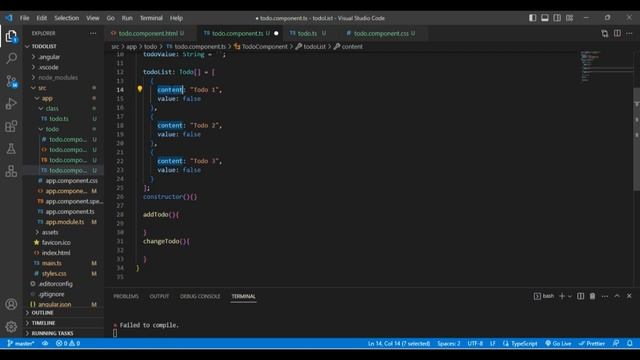Expand the node_modules folder
Image resolution: width=640 pixels, height=360 pixels.
63,77
